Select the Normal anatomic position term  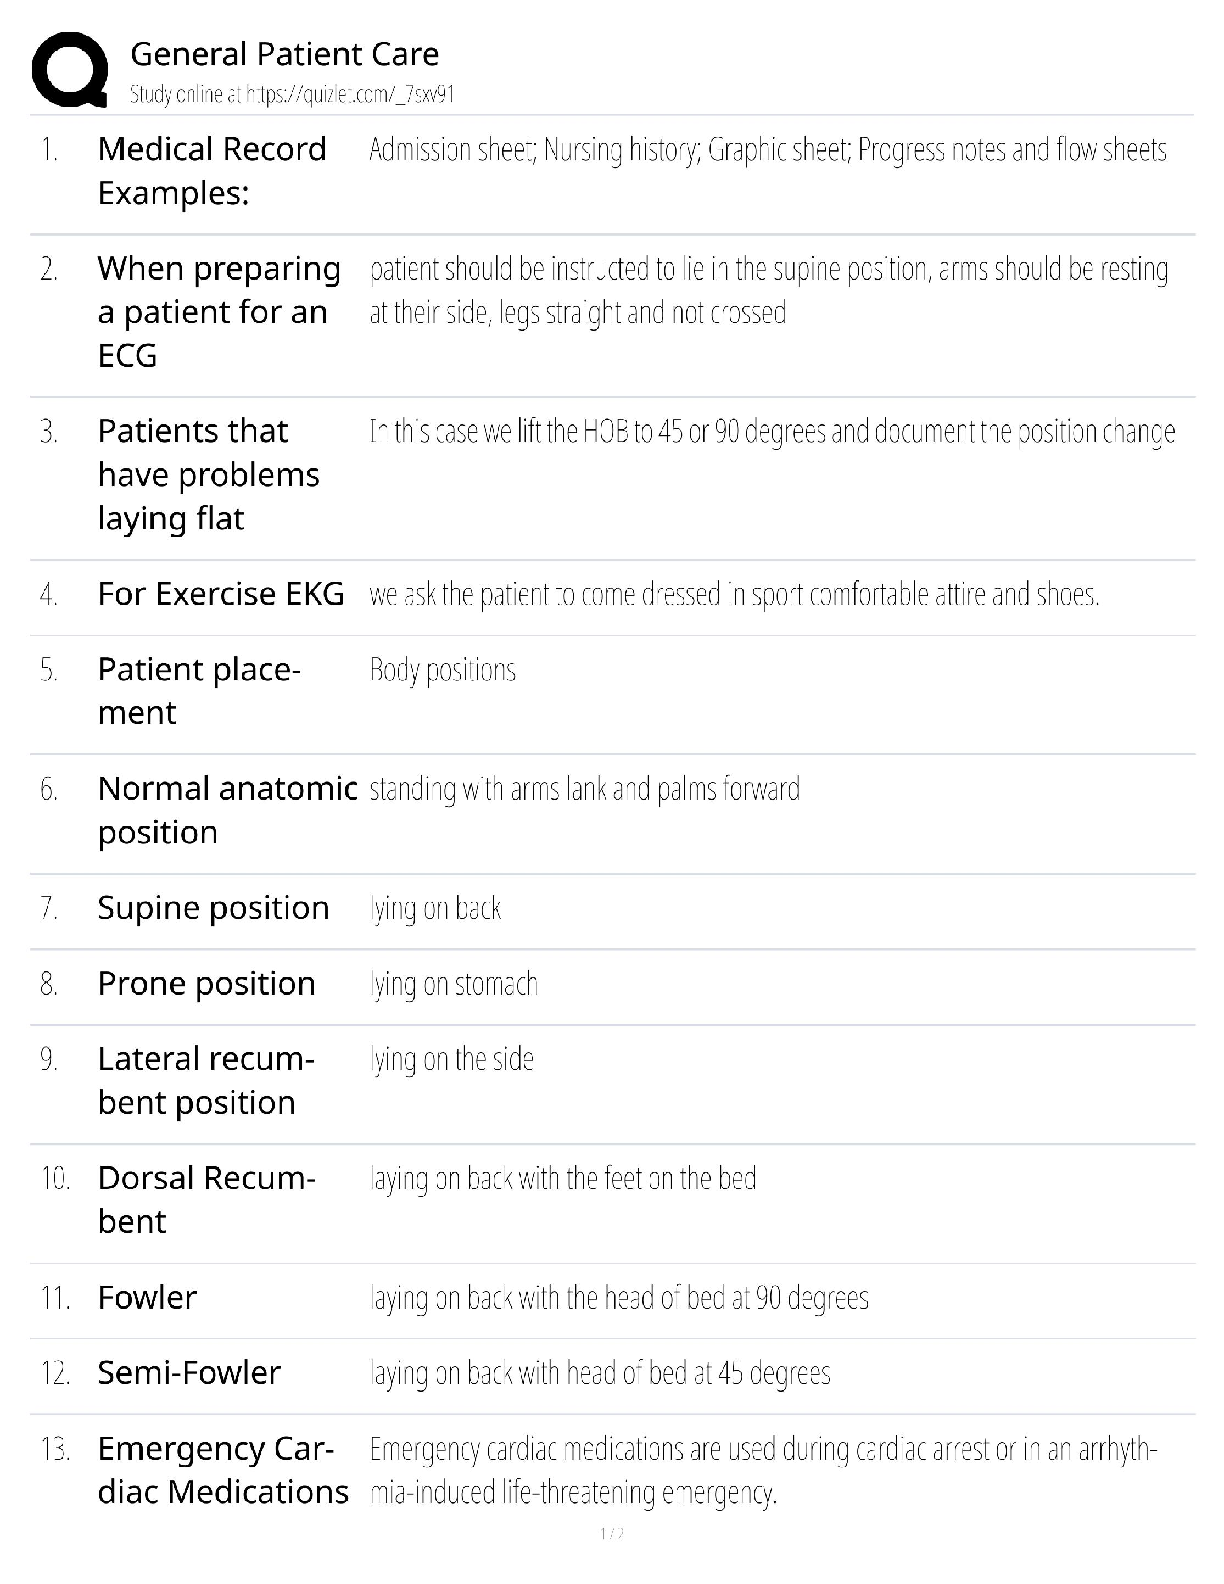tap(227, 810)
